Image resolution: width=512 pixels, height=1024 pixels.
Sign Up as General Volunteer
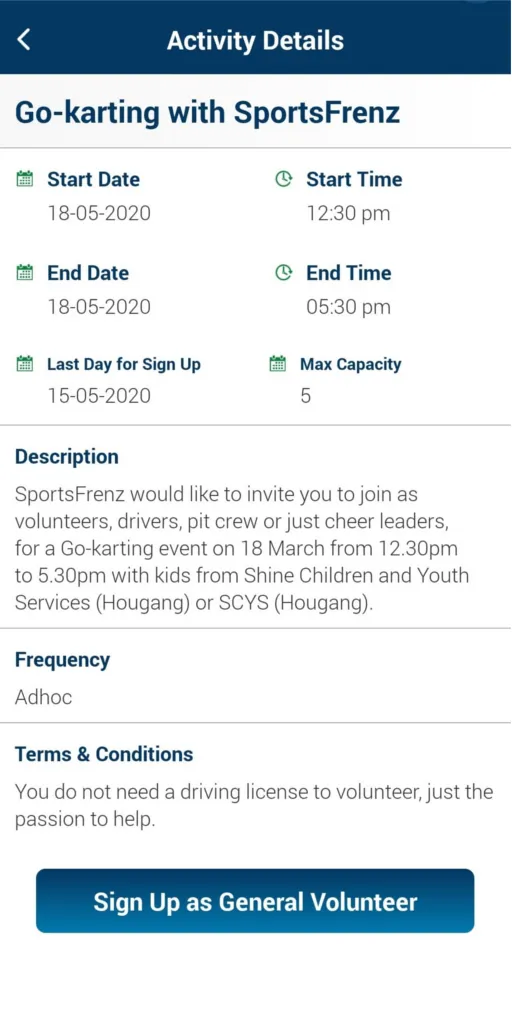pos(255,901)
